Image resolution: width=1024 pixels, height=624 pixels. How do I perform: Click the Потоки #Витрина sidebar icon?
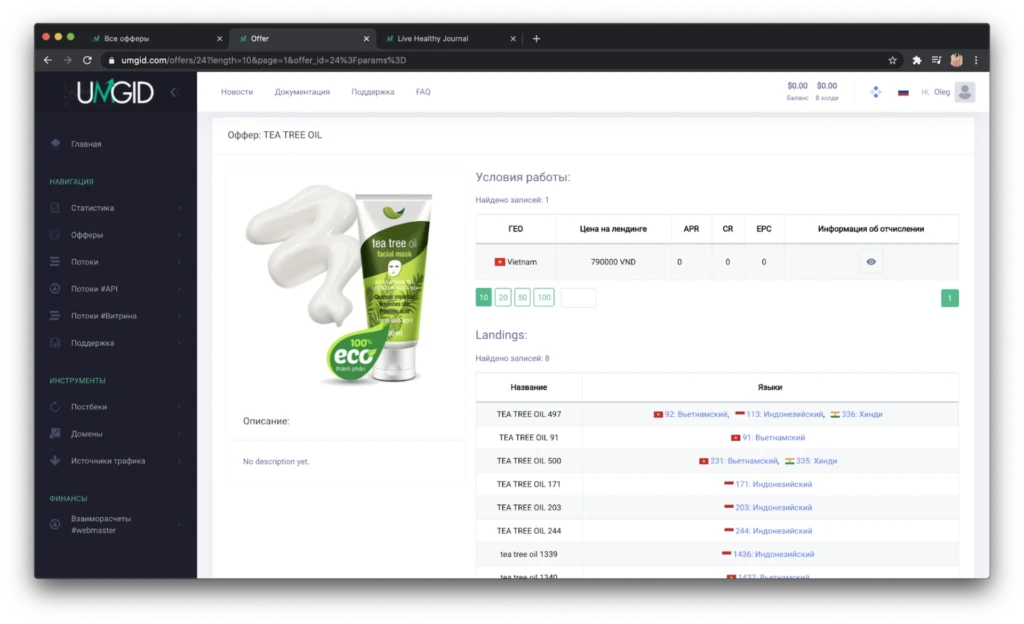point(55,315)
